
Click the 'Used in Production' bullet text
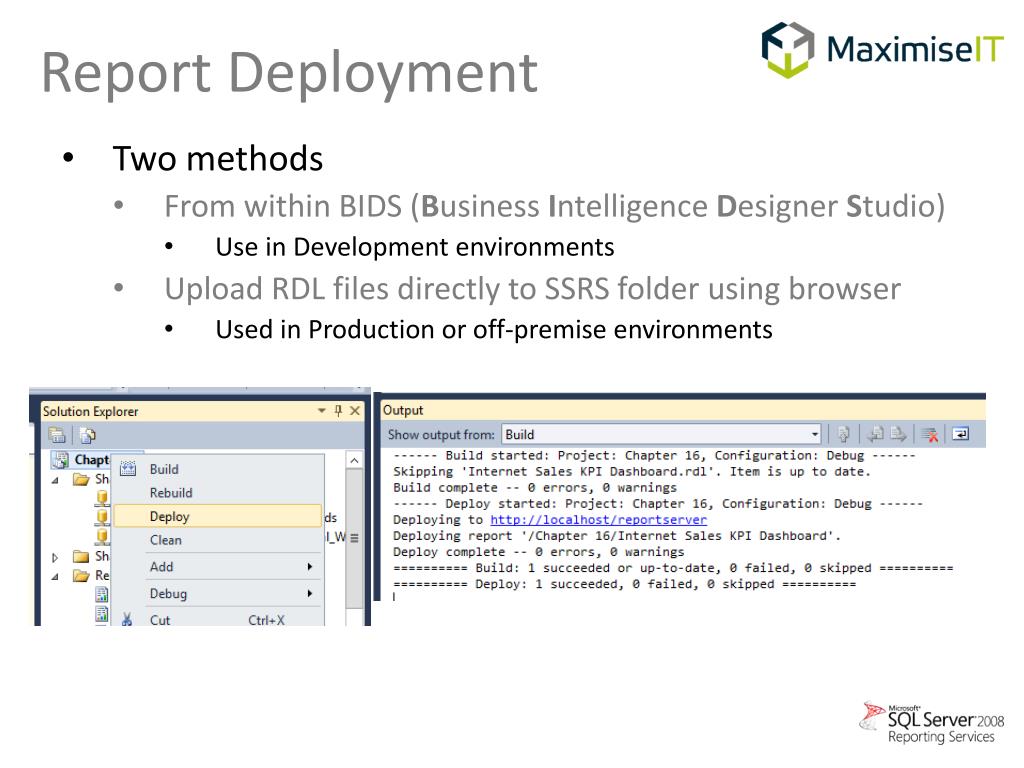(494, 329)
